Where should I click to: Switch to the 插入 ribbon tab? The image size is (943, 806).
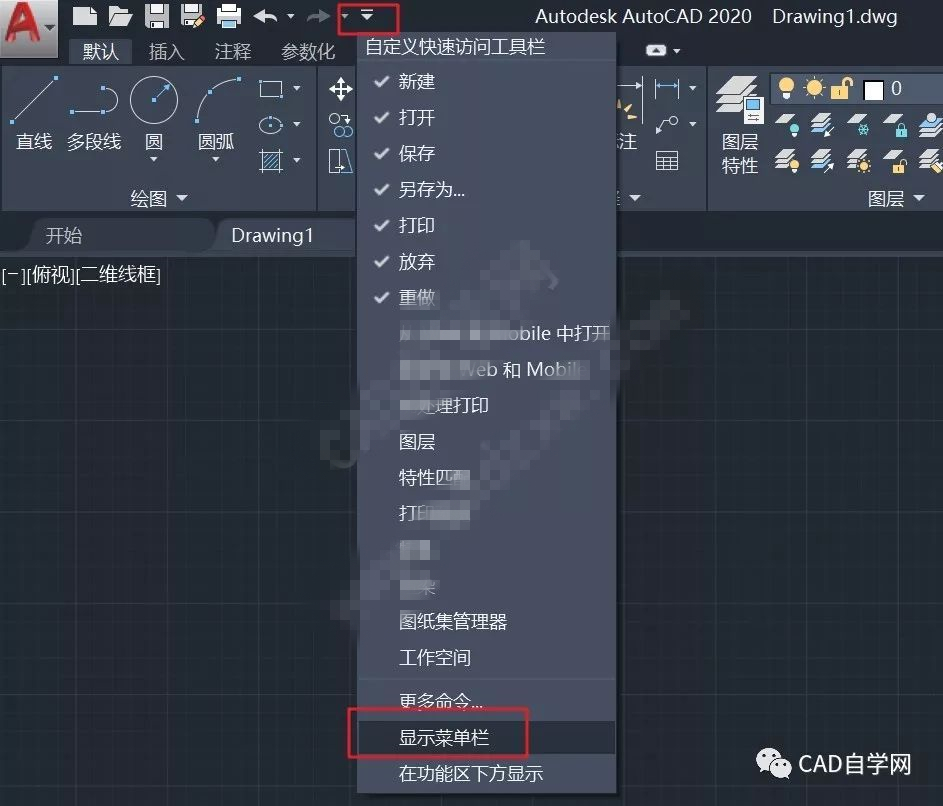click(167, 51)
